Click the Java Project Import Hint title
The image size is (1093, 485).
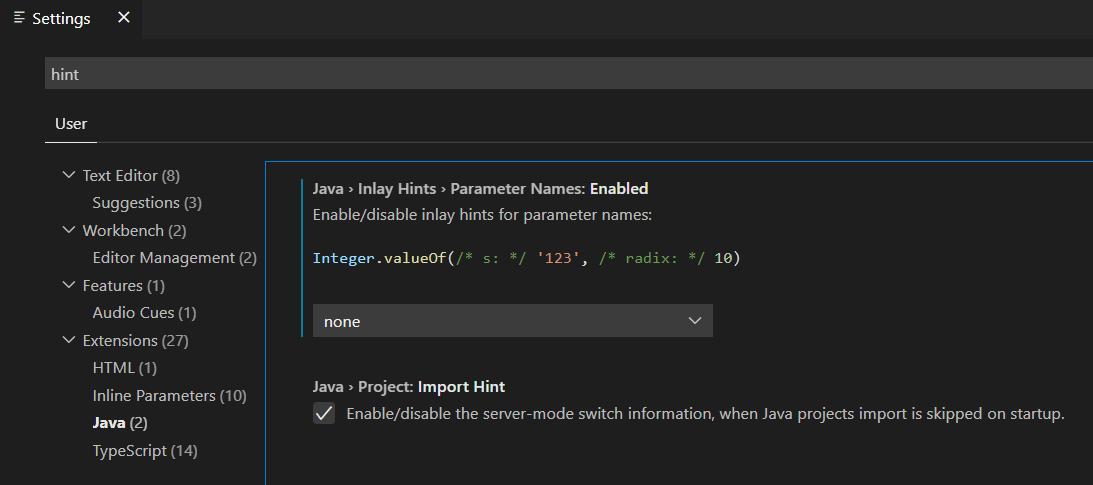[408, 387]
